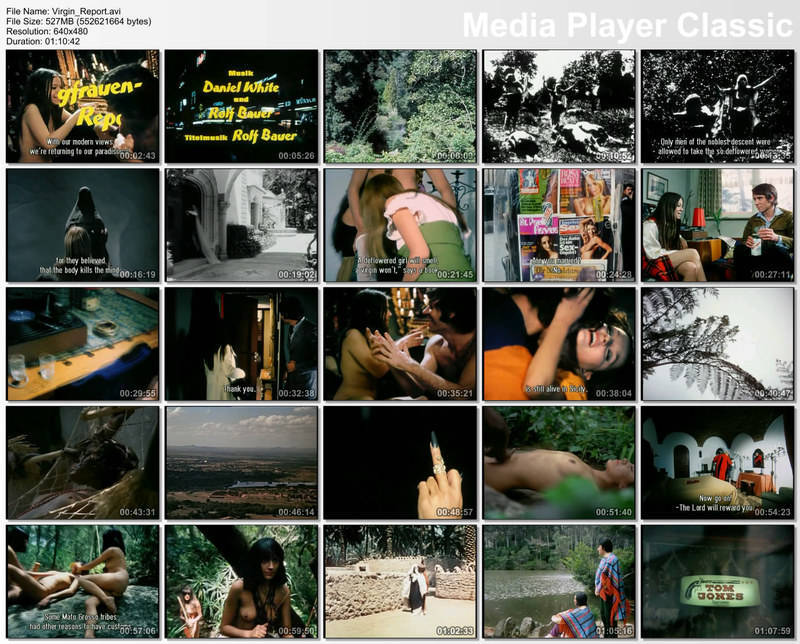Select the "Duration: 01:10:42" line

pos(43,41)
